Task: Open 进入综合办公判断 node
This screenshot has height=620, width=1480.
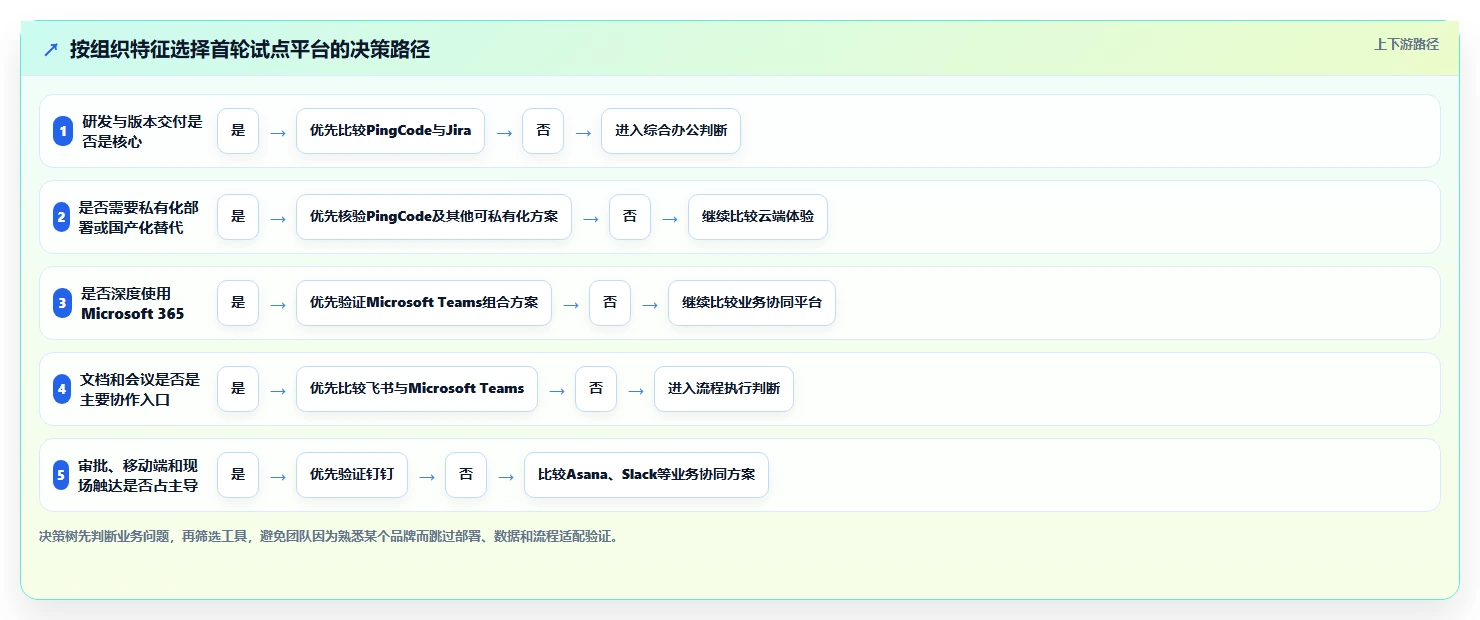Action: 671,131
